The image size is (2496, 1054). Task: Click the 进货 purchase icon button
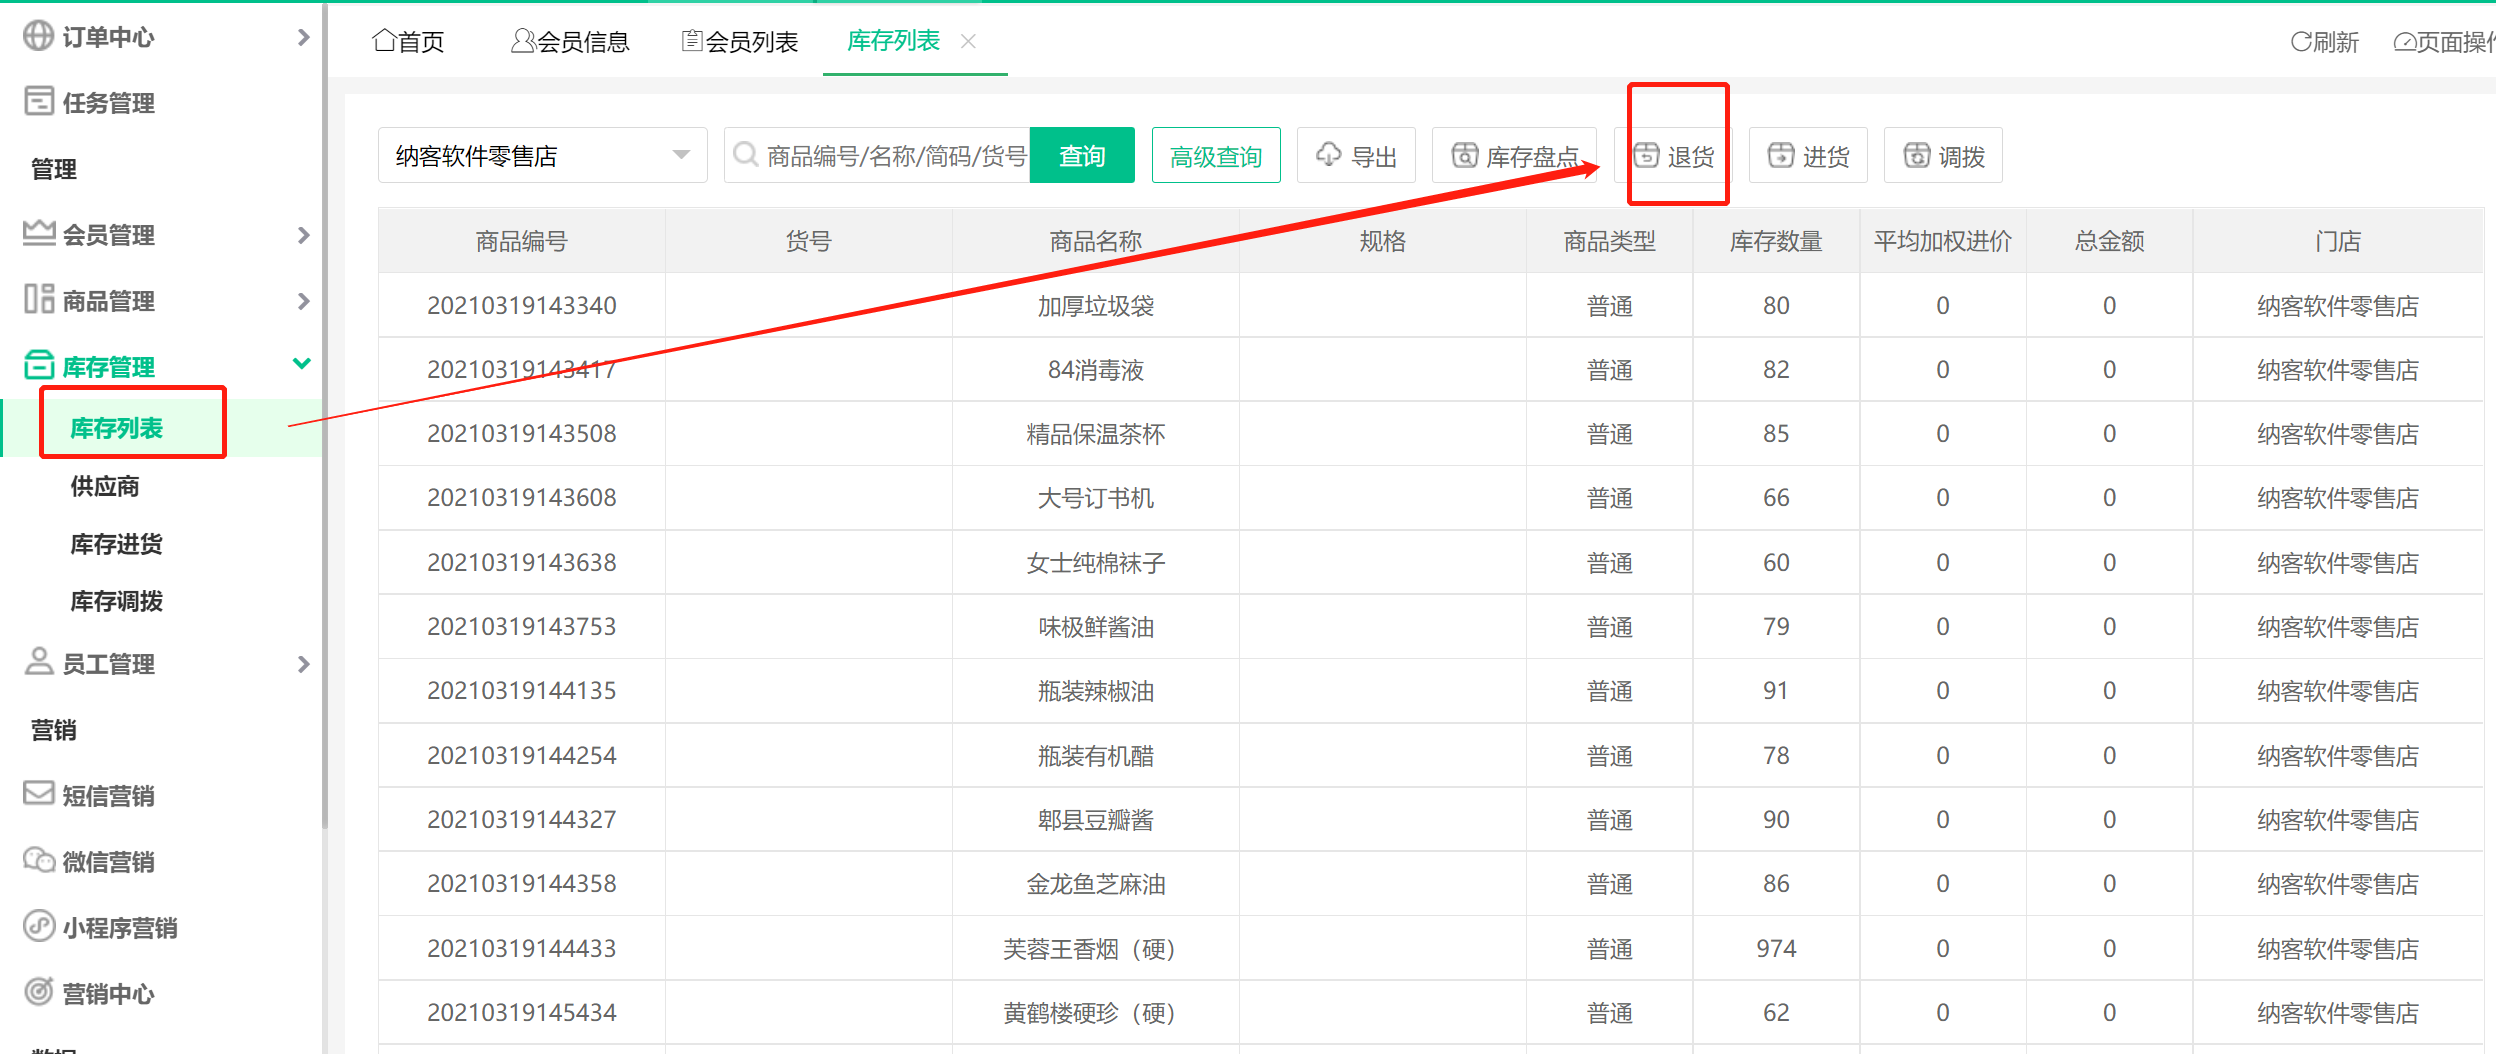point(1781,155)
